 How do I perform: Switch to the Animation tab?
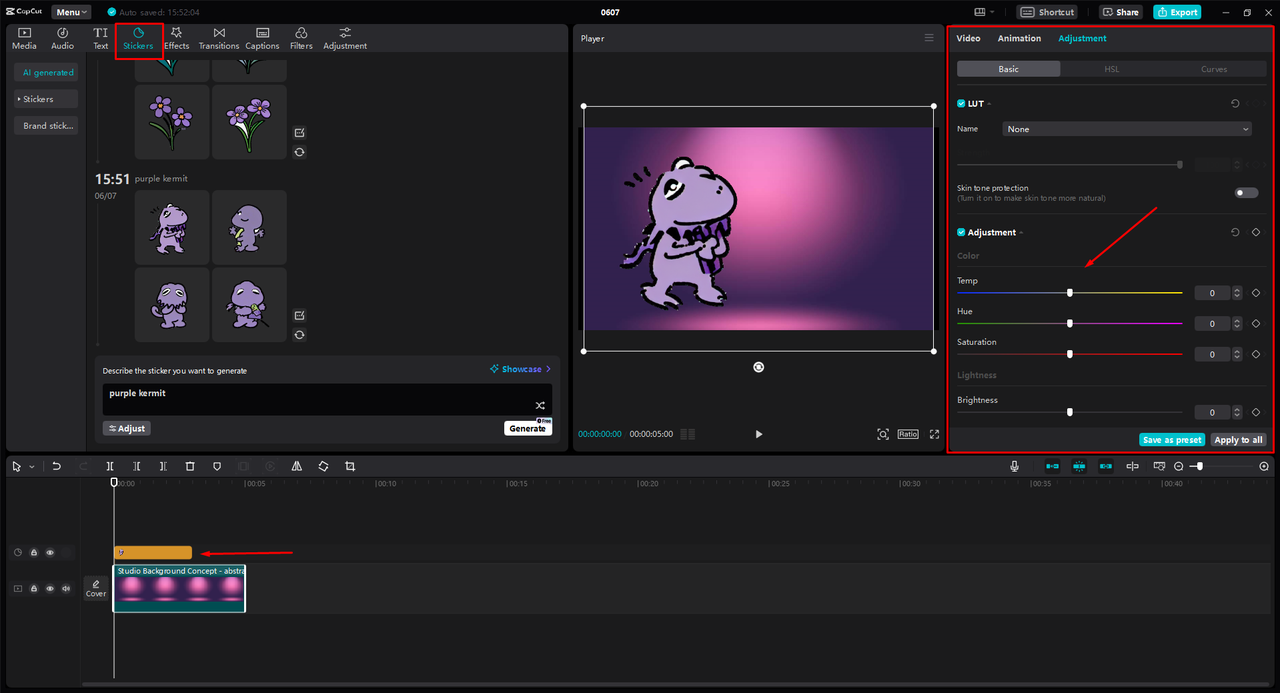point(1019,38)
